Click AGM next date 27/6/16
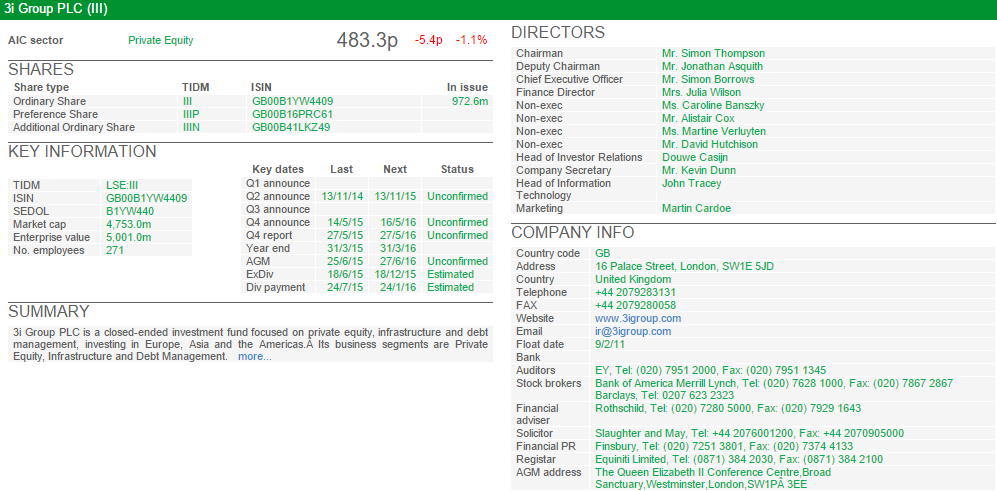 point(398,261)
